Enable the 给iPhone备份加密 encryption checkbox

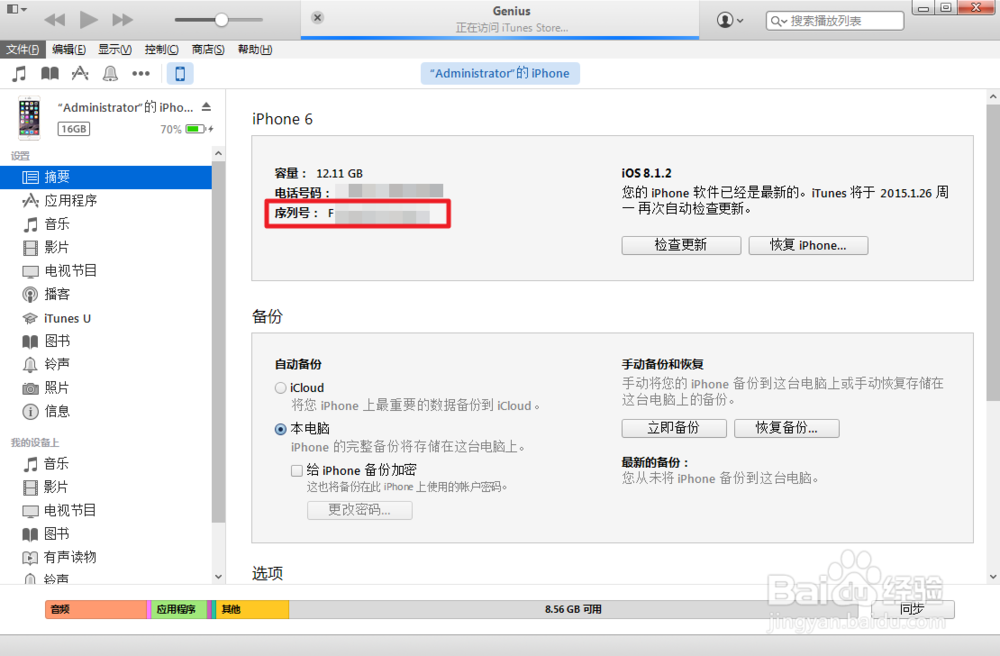pos(296,470)
